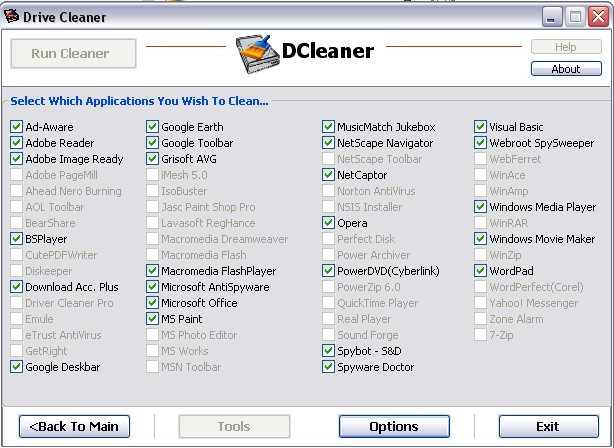Toggle MS Paint checkbox
This screenshot has height=448, width=614.
(x=152, y=318)
